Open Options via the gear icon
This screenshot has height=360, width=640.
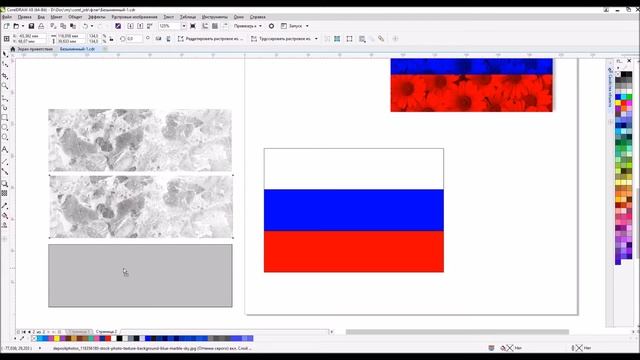pos(271,26)
